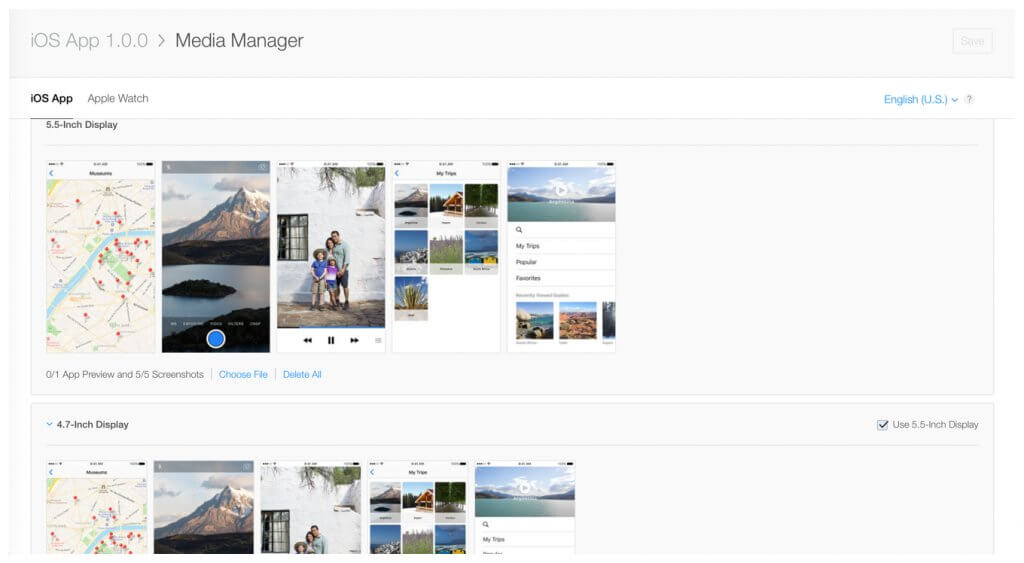Screen dimensions: 1024x563
Task: Click the blue shutter button in camera screenshot
Action: point(216,338)
